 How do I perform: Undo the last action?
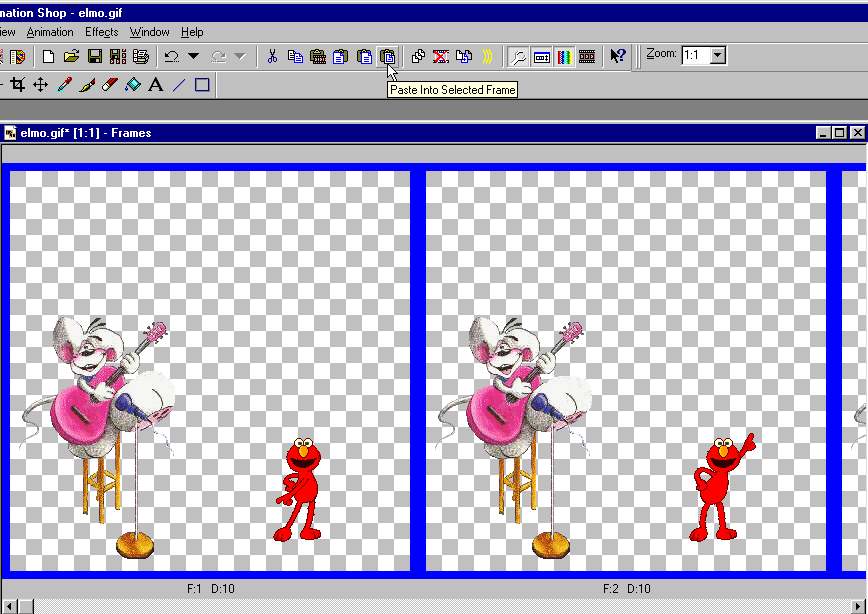[x=172, y=56]
